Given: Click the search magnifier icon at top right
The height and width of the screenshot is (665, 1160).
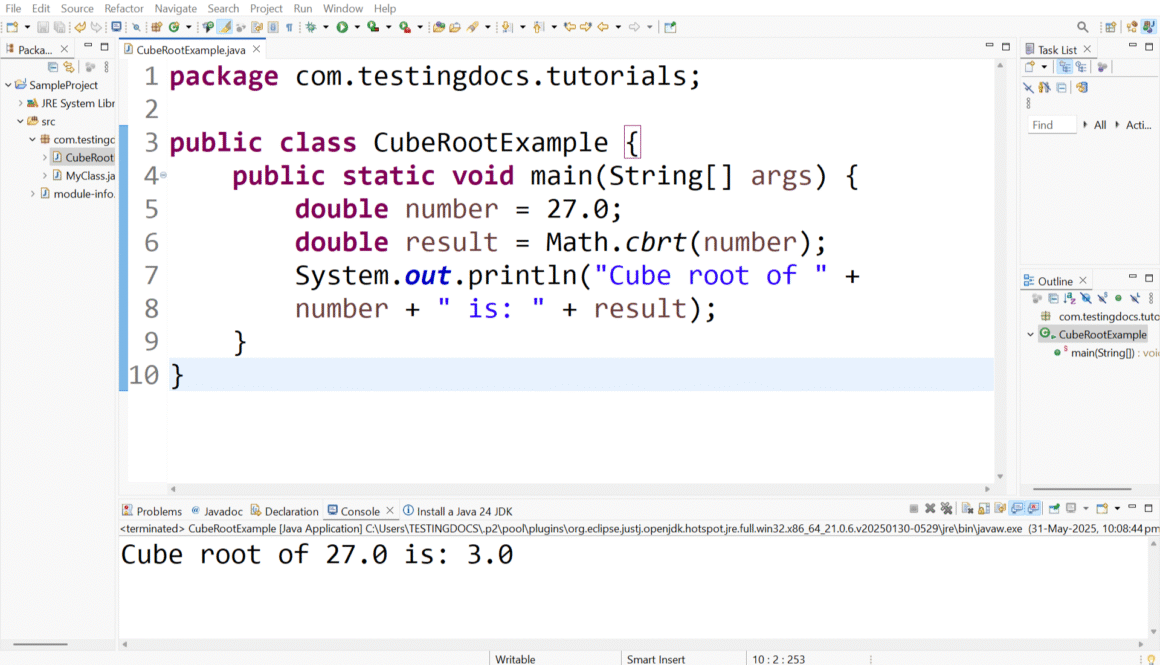Looking at the screenshot, I should click(1082, 27).
